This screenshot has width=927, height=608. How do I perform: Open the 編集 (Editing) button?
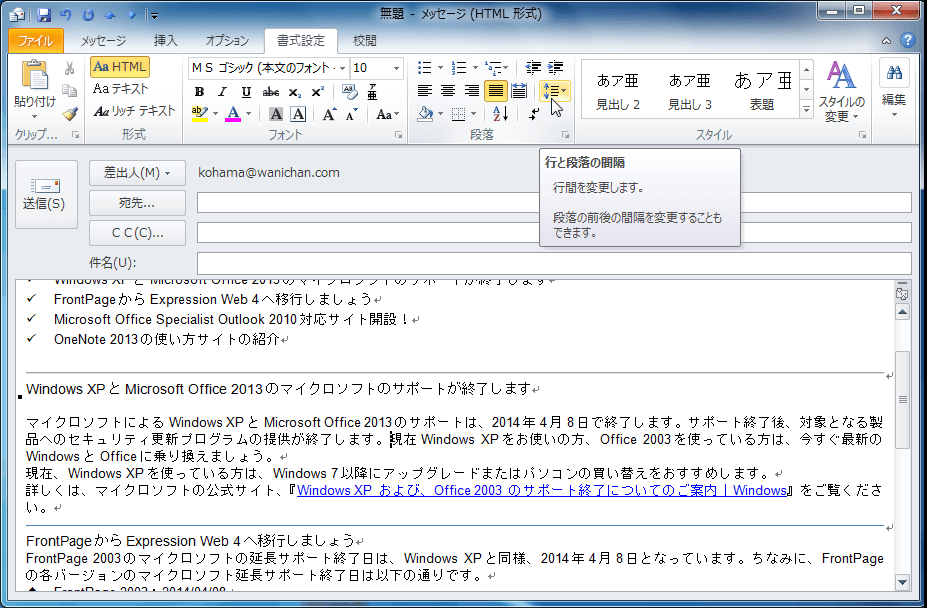(894, 89)
